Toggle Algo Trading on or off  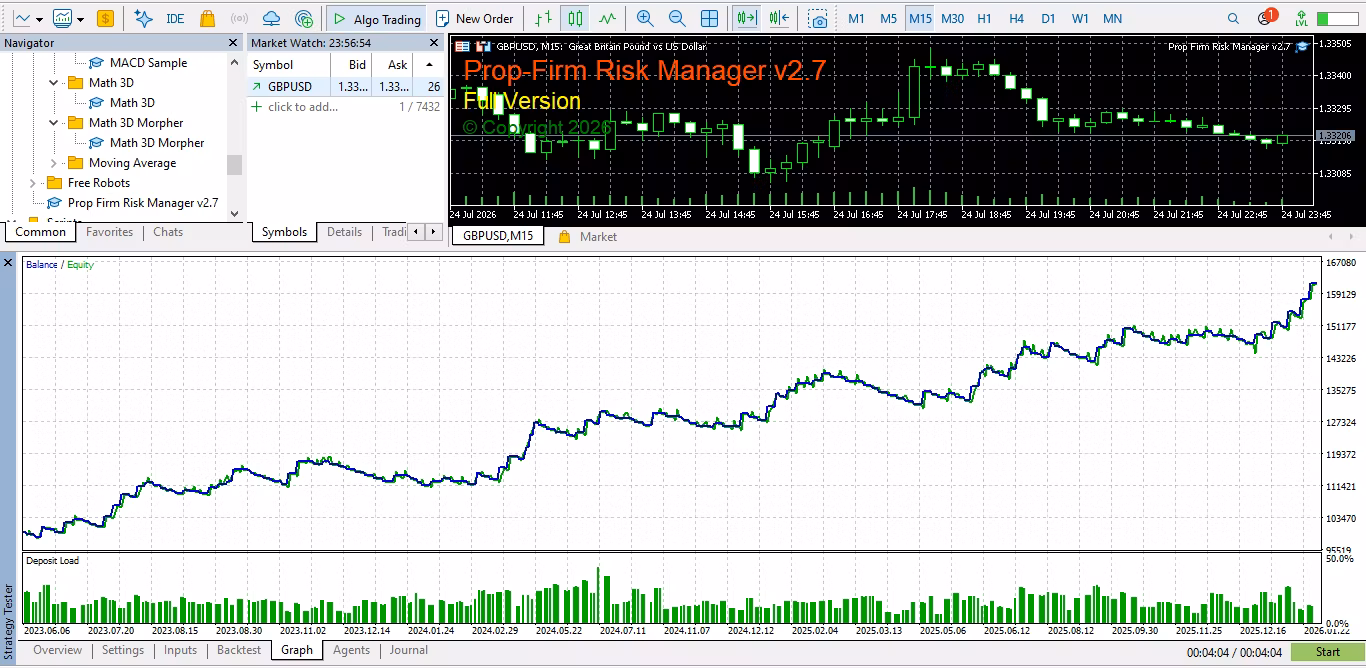click(x=377, y=18)
